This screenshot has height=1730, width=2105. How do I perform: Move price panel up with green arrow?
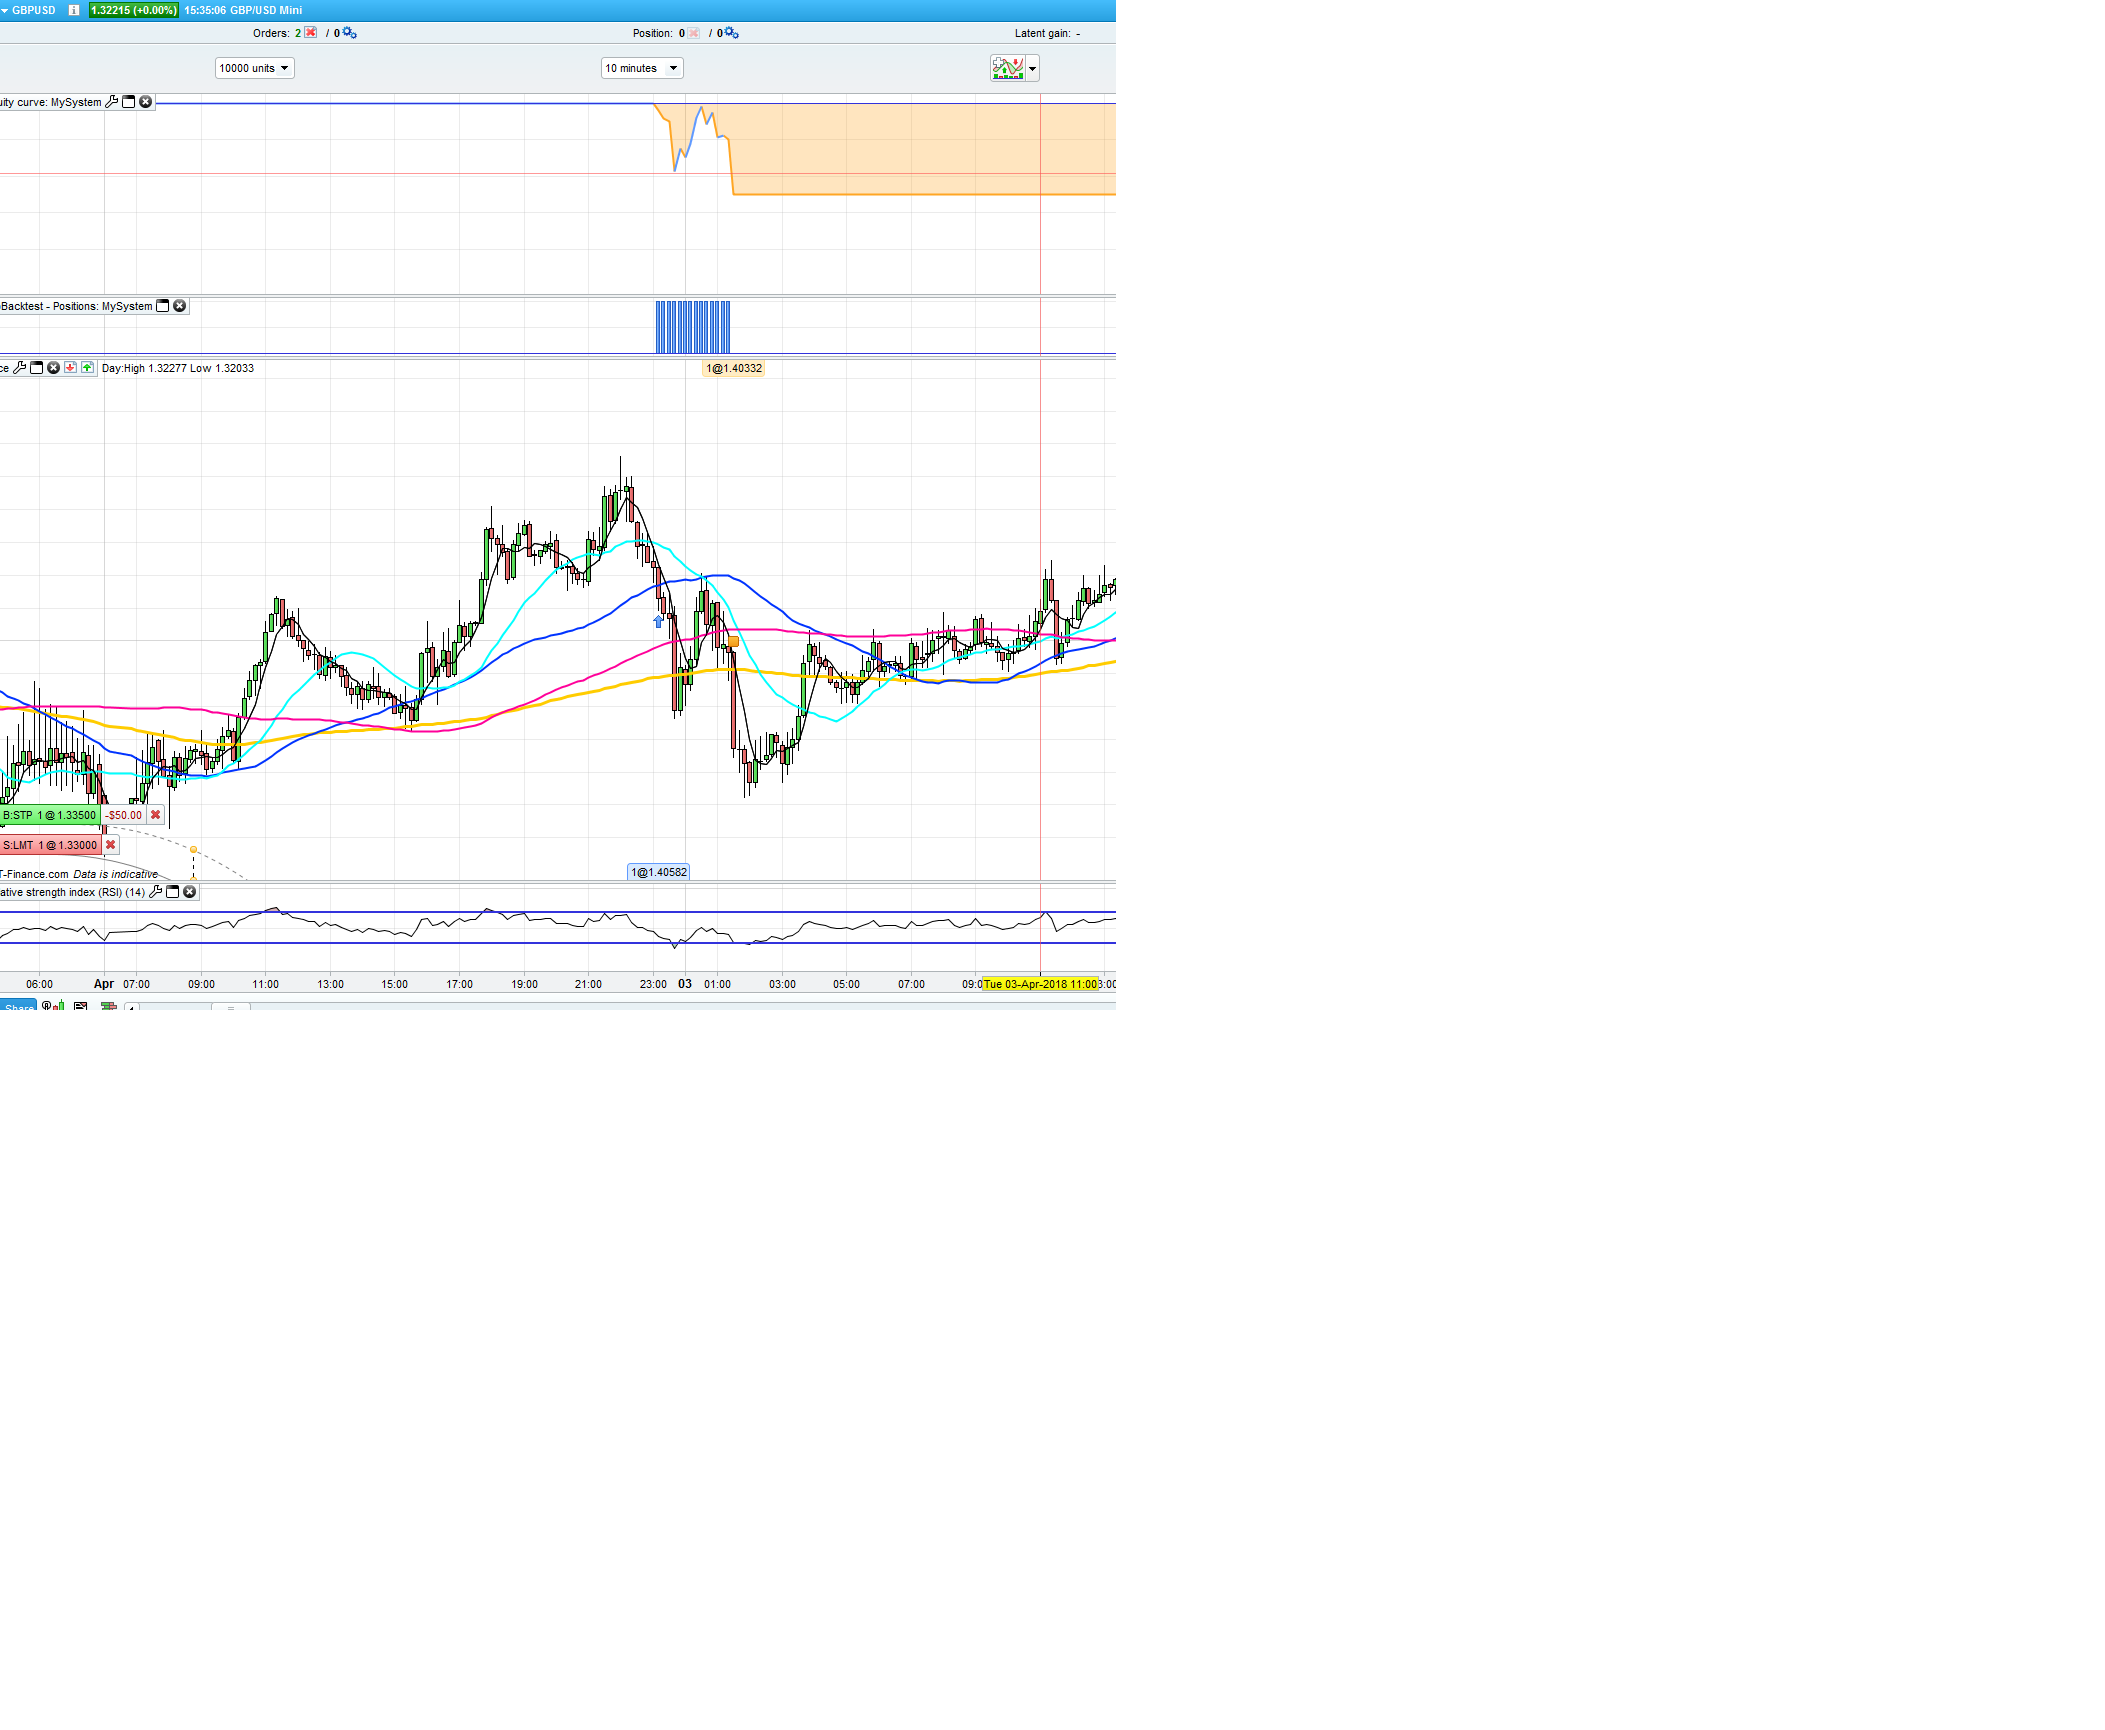click(87, 368)
